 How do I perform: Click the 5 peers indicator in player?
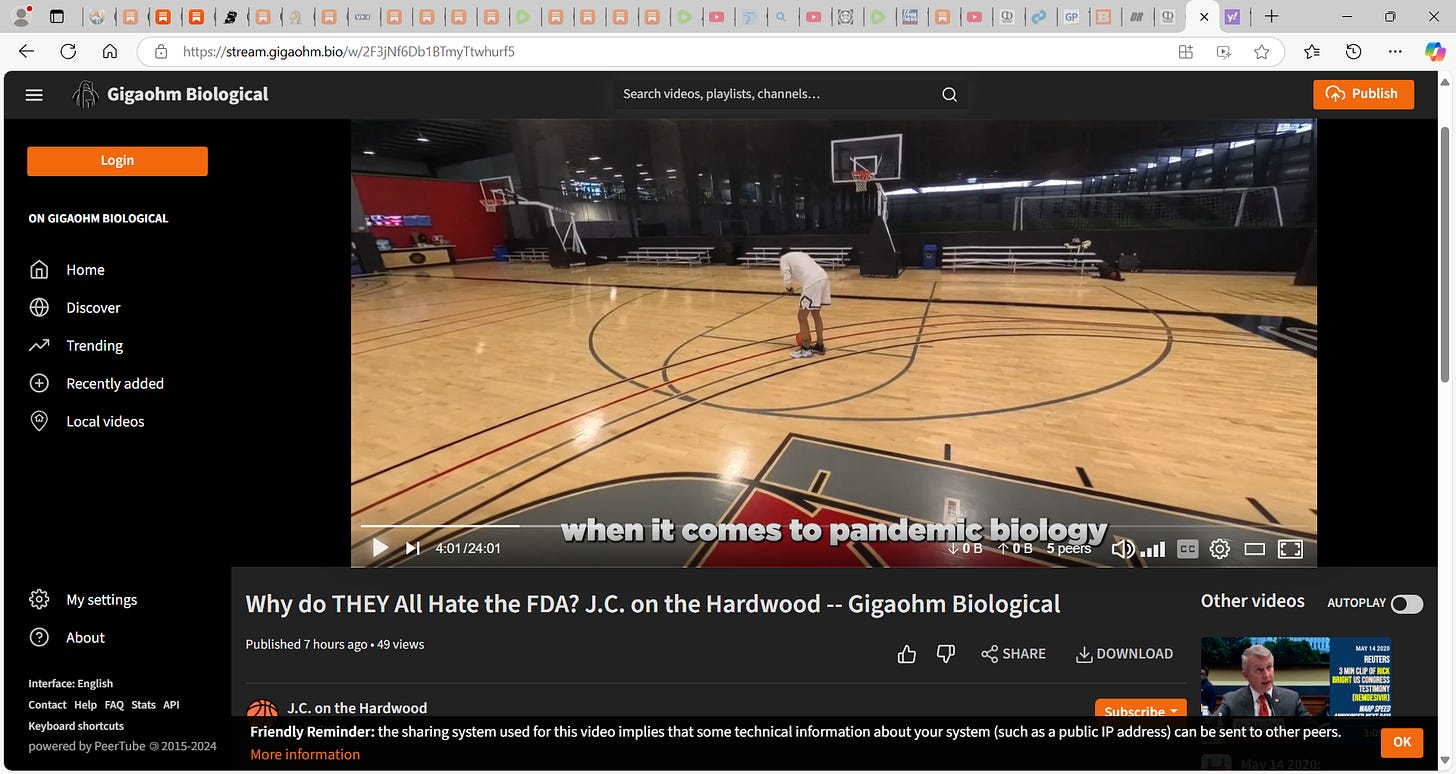point(1069,549)
